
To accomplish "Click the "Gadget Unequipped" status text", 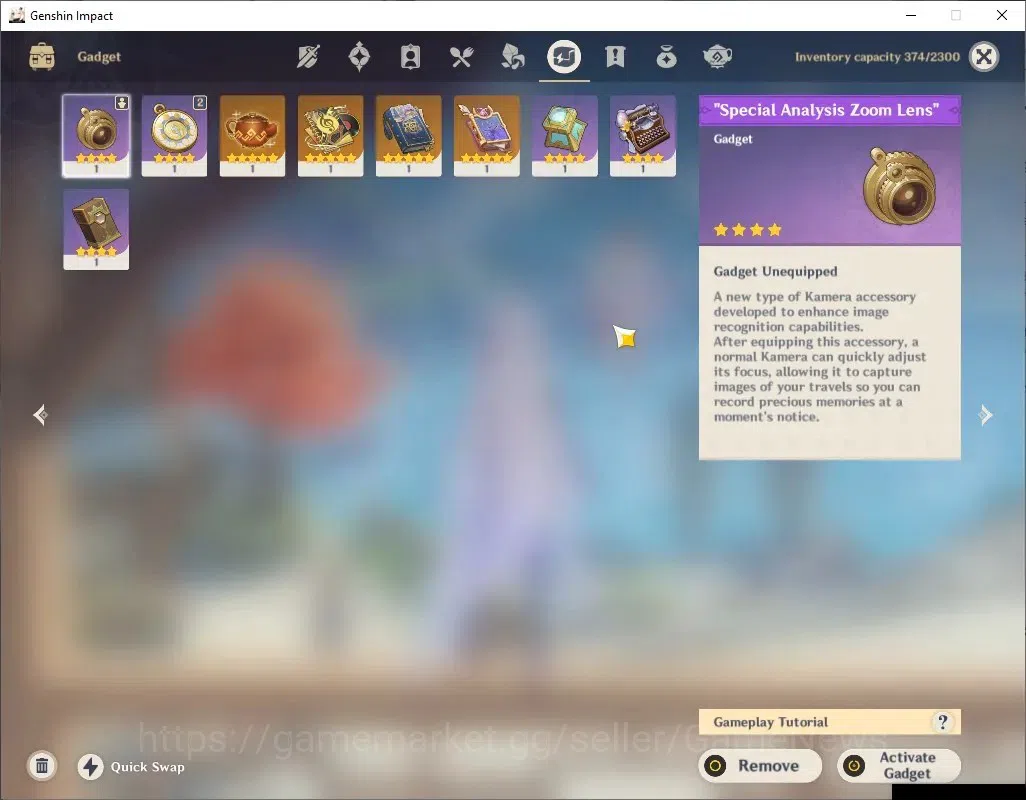I will pyautogui.click(x=775, y=271).
